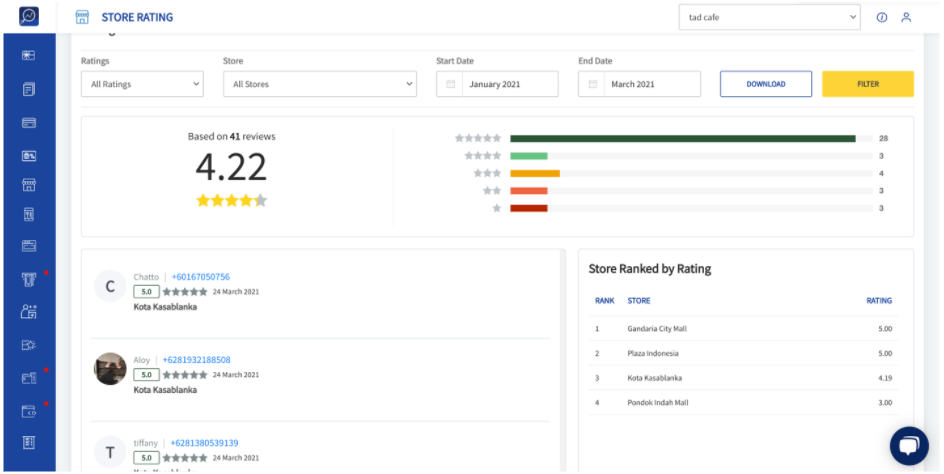This screenshot has width=944, height=474.
Task: Expand the All Stores dropdown
Action: click(x=320, y=84)
